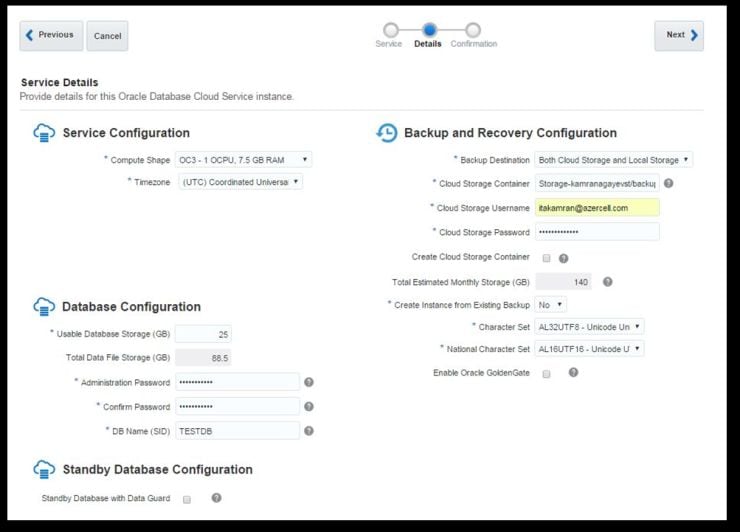Show help for Create Cloud Storage Container
The height and width of the screenshot is (532, 740).
[x=563, y=258]
